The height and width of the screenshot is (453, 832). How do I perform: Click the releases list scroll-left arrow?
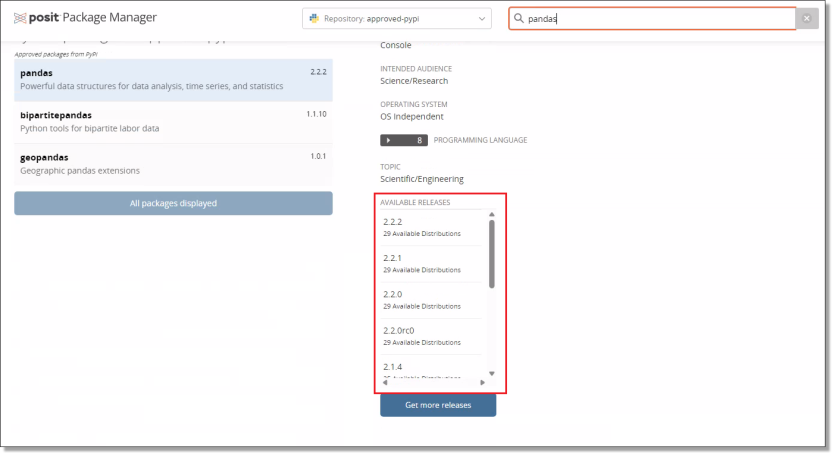tap(385, 383)
